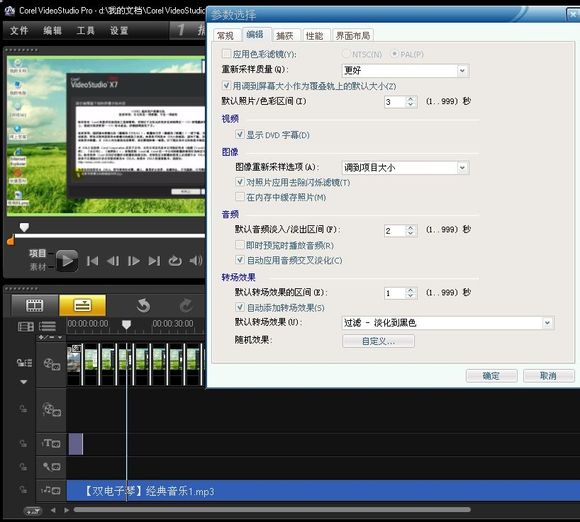
Task: Toggle 显示 DVD 字幕 checkbox
Action: (x=240, y=134)
